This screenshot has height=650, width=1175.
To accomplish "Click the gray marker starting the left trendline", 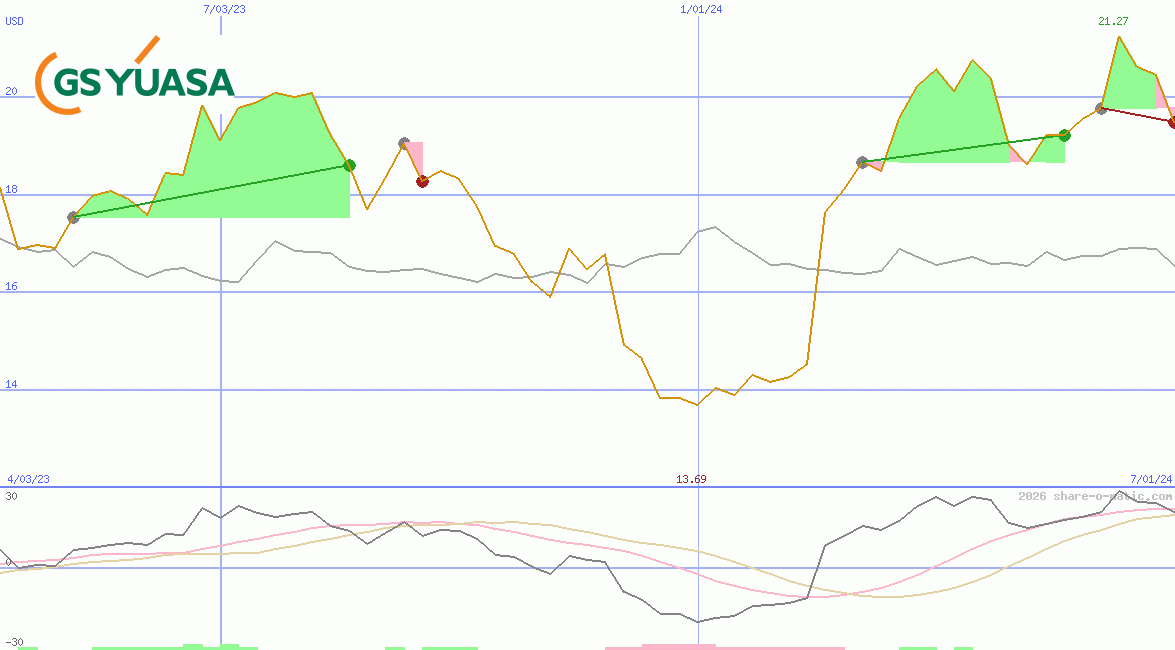I will pyautogui.click(x=71, y=216).
